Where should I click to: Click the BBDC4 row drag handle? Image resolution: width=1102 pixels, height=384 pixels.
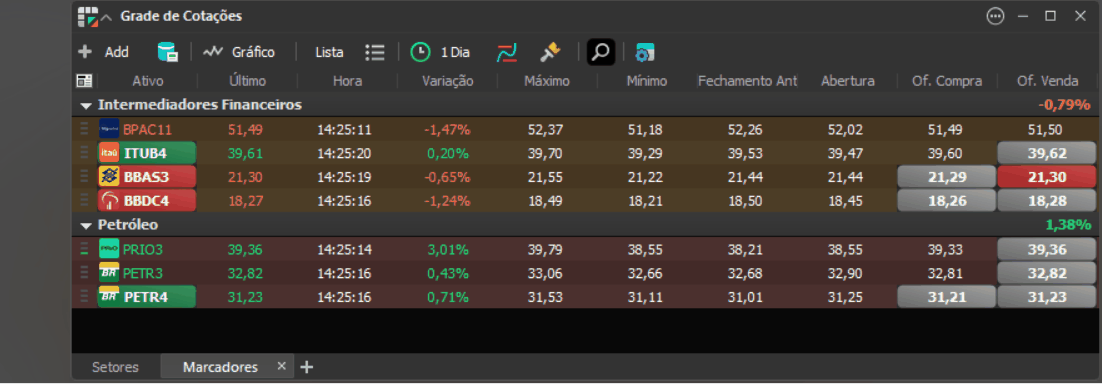coord(84,201)
